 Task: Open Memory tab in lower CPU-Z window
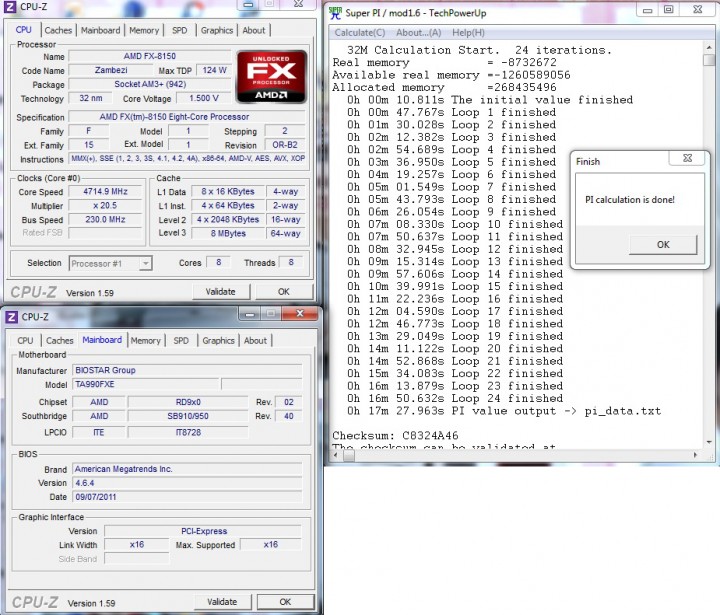[146, 341]
